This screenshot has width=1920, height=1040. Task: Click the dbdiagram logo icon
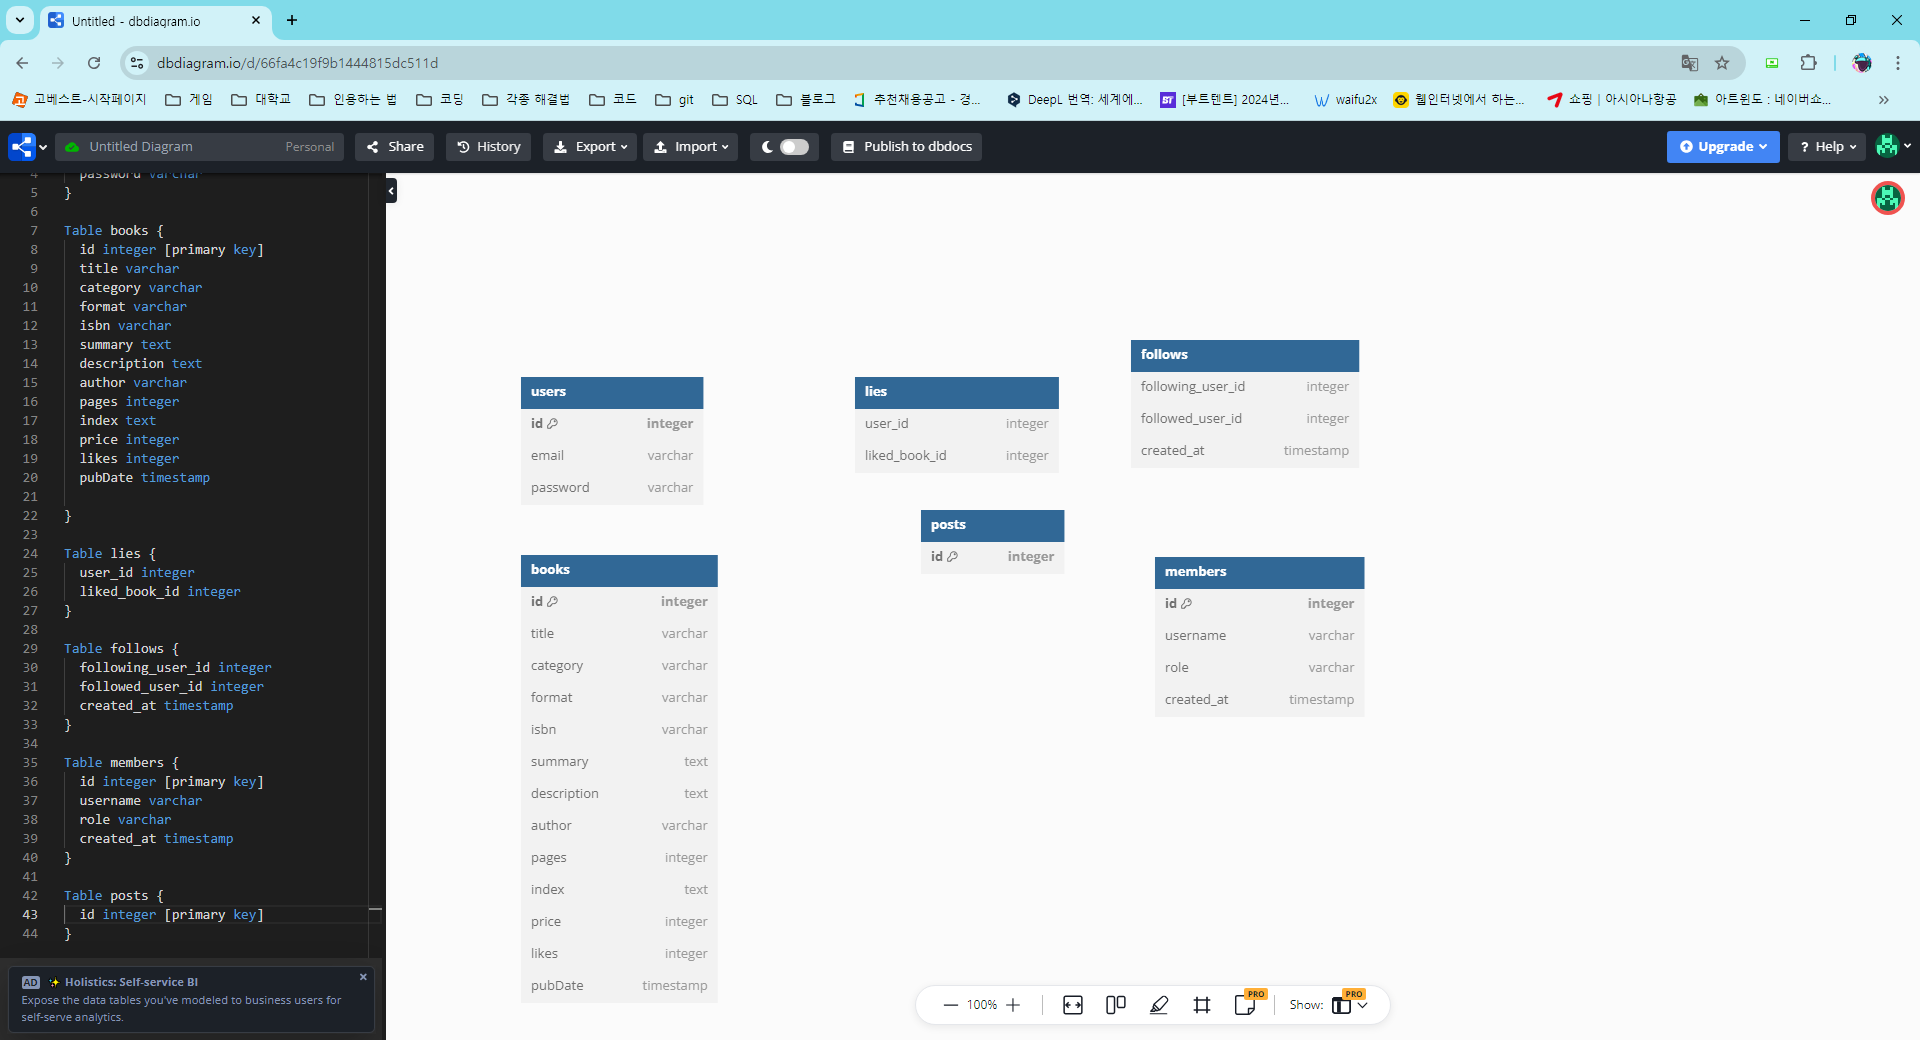click(x=21, y=147)
